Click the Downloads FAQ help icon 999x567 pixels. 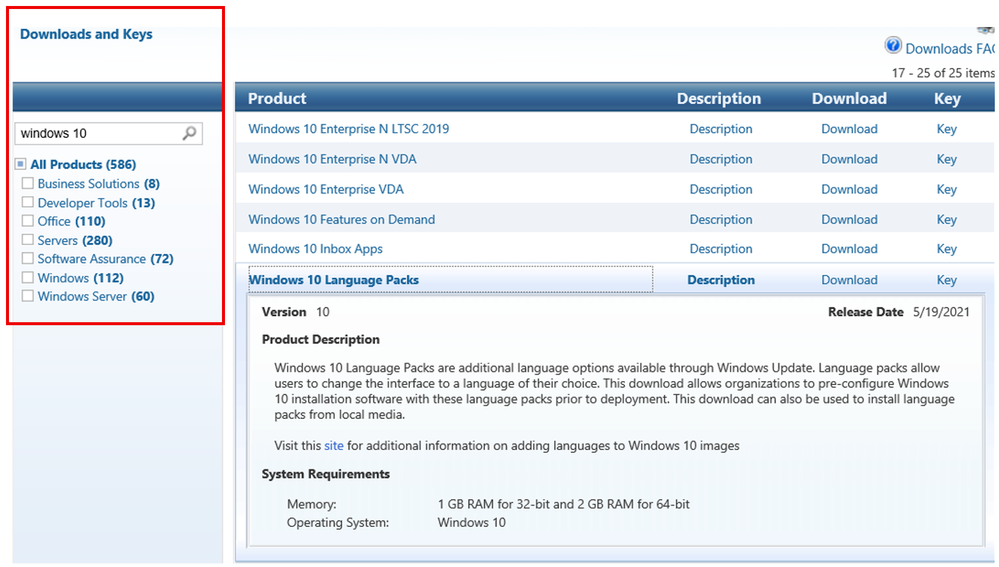pyautogui.click(x=893, y=45)
